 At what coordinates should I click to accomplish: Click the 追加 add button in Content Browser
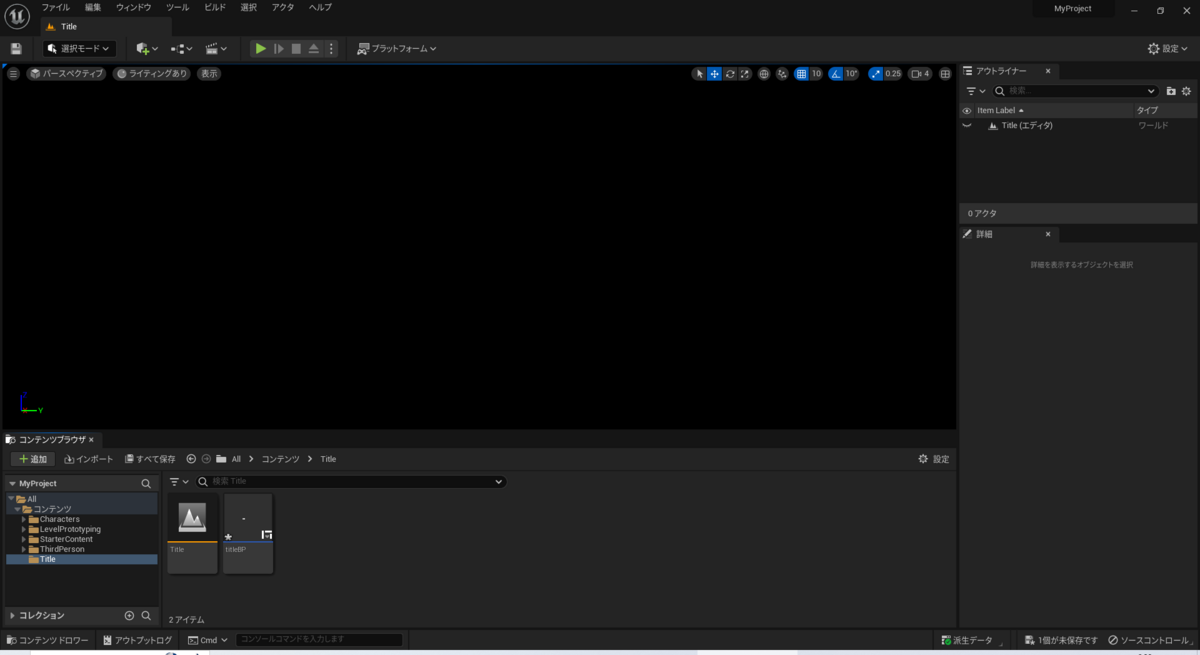pyautogui.click(x=33, y=459)
